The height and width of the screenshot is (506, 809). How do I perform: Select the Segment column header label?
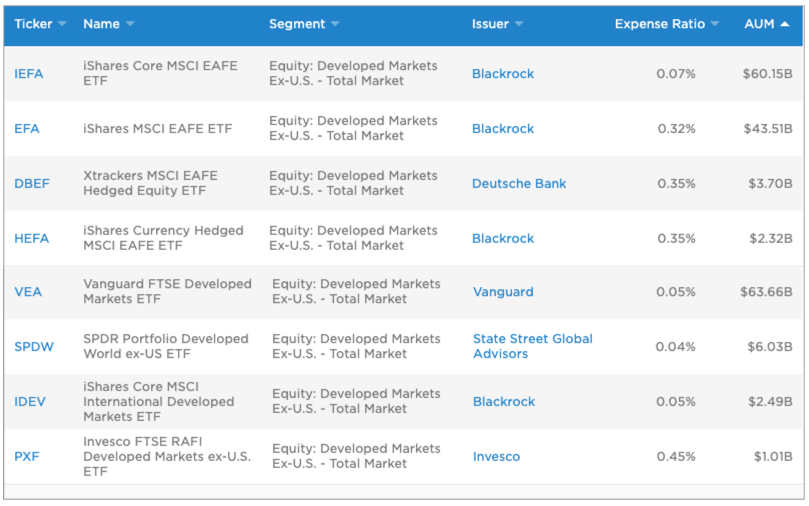pos(297,24)
